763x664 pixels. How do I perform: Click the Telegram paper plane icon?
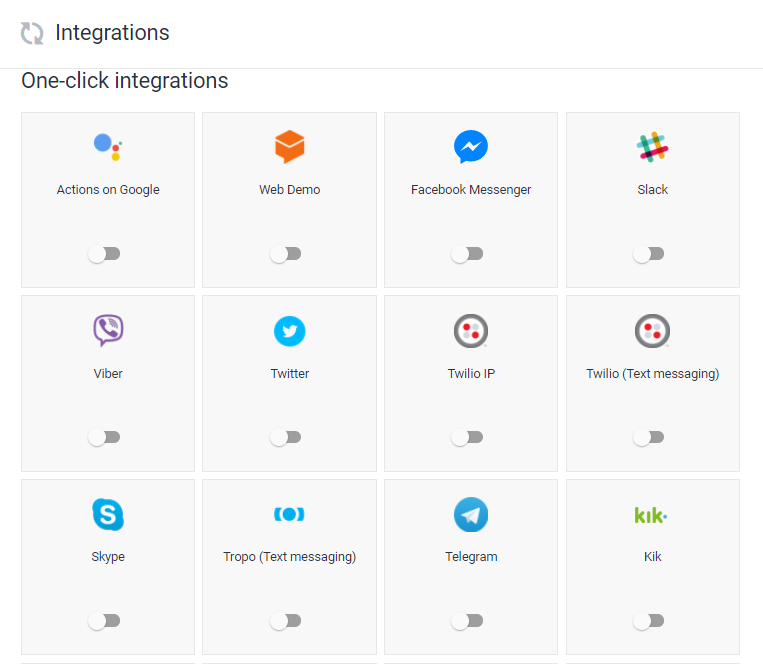coord(471,514)
